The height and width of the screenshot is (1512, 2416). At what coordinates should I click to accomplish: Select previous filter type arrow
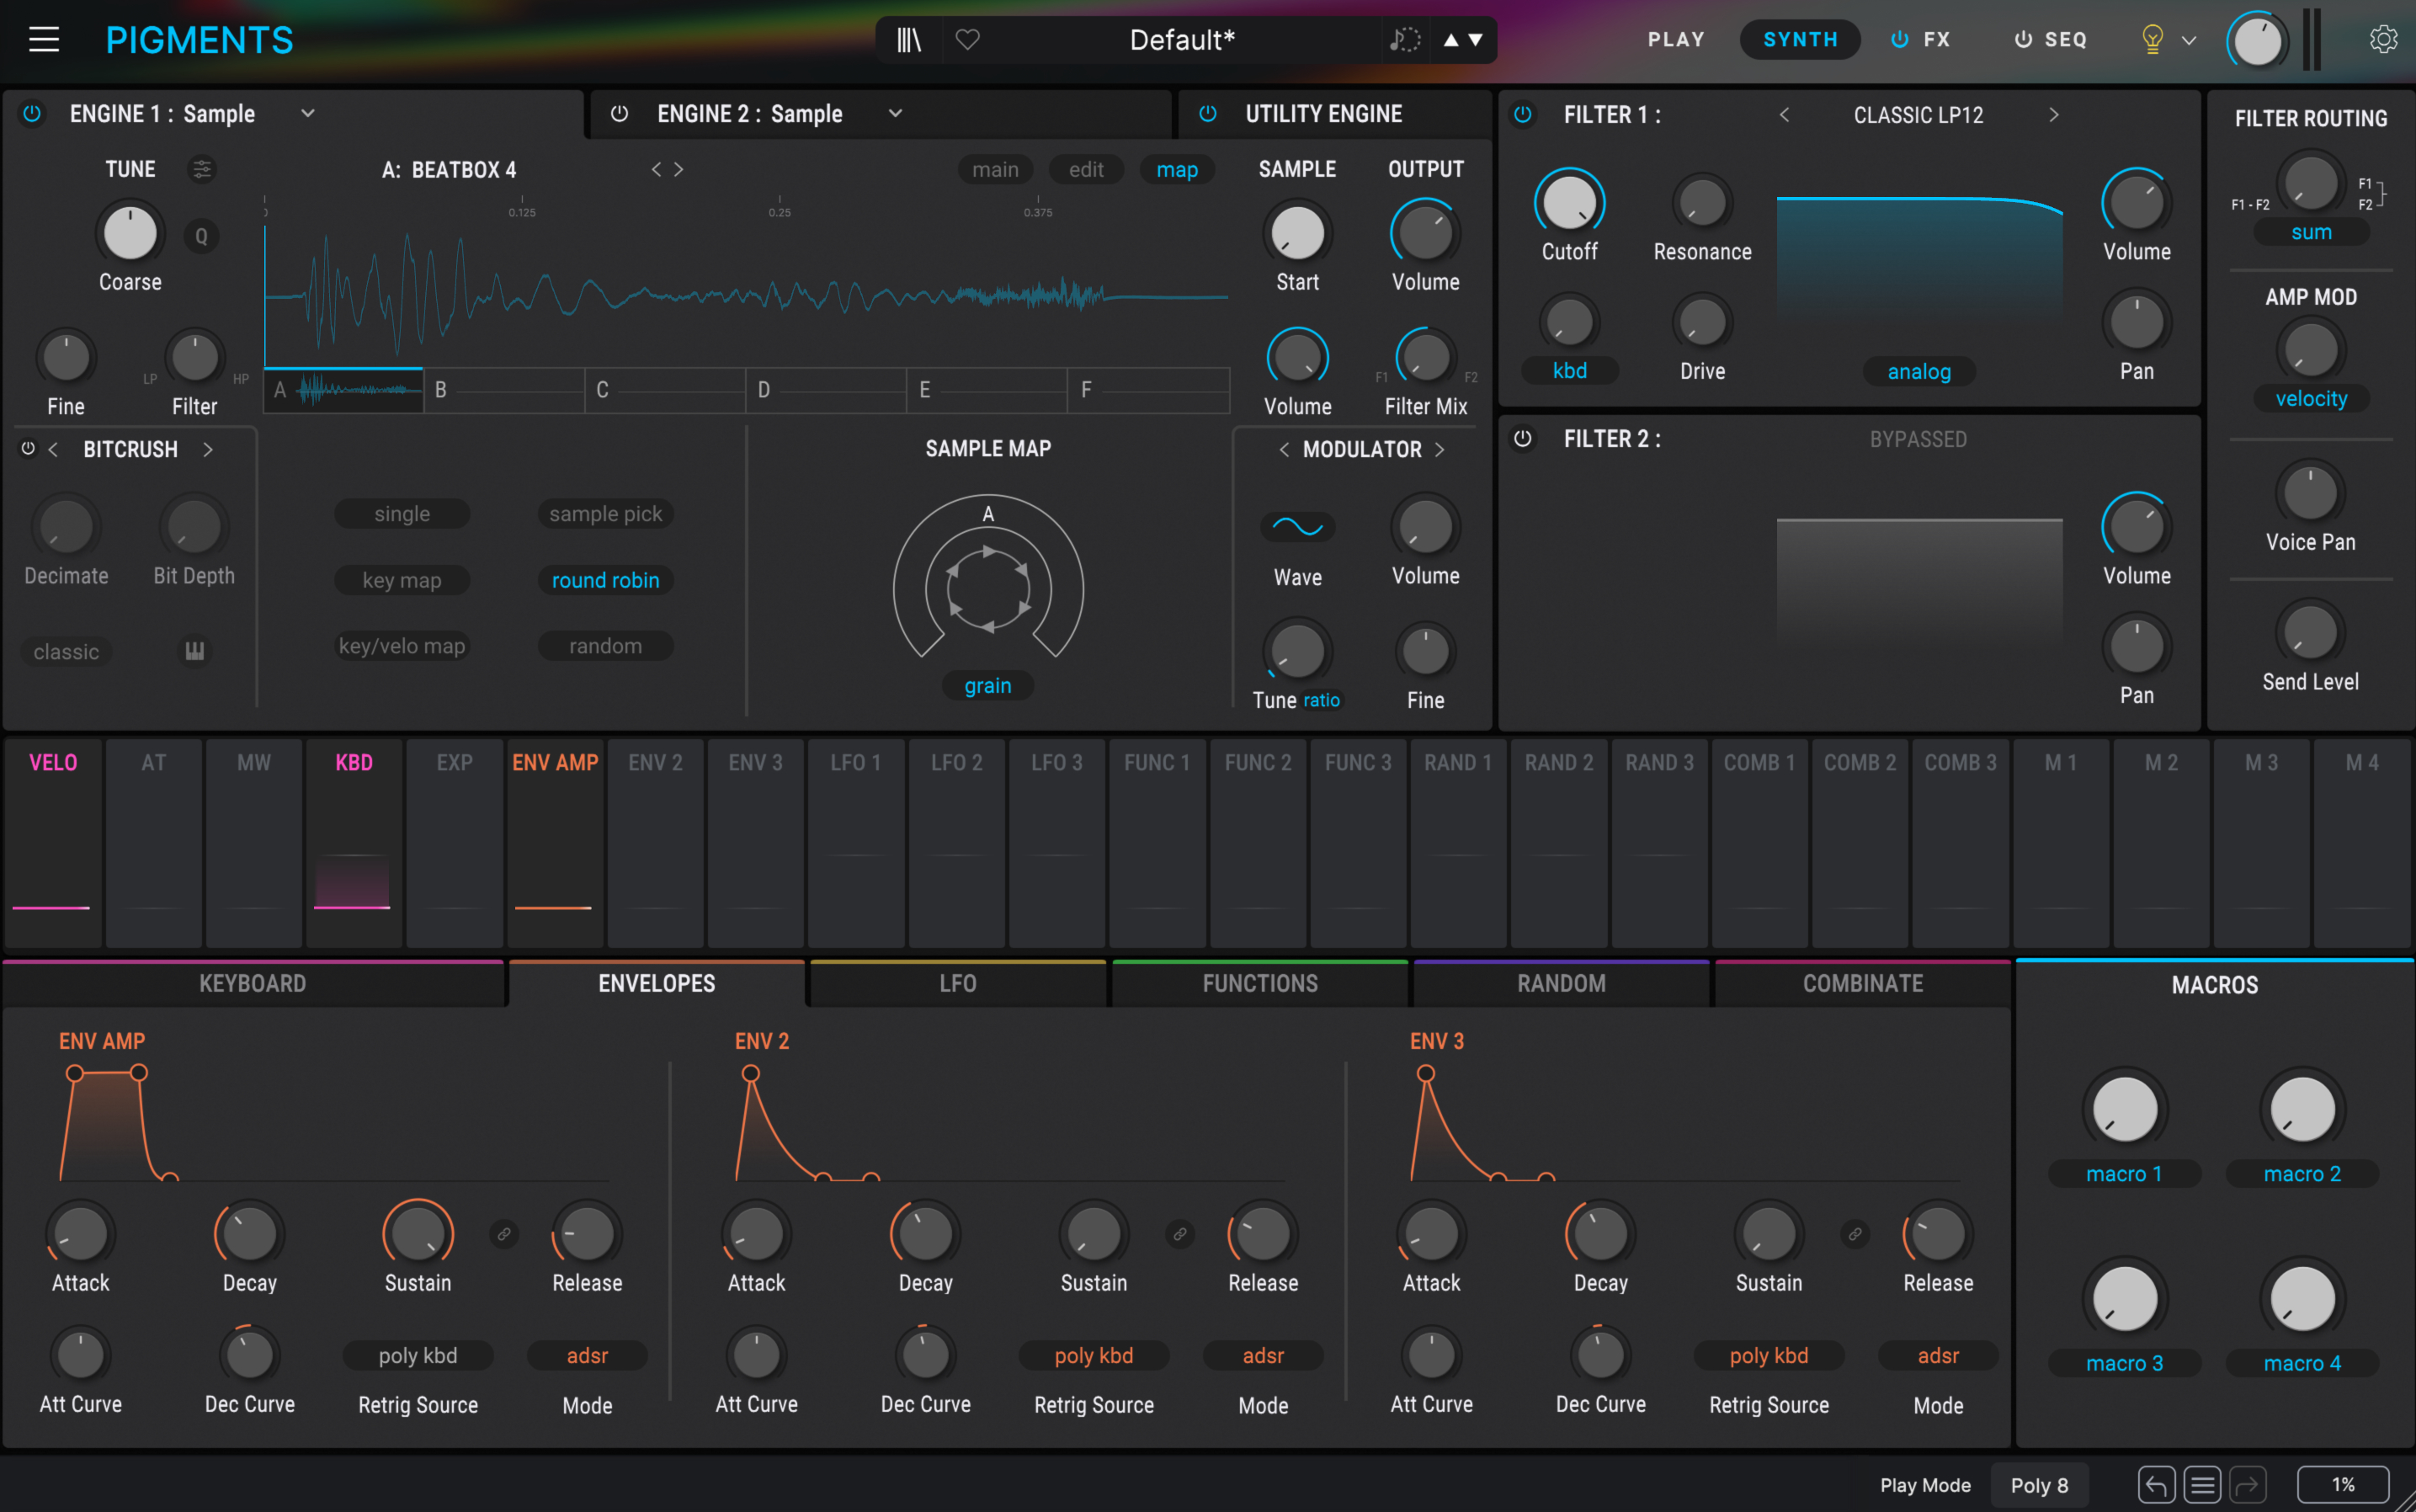click(x=1784, y=115)
